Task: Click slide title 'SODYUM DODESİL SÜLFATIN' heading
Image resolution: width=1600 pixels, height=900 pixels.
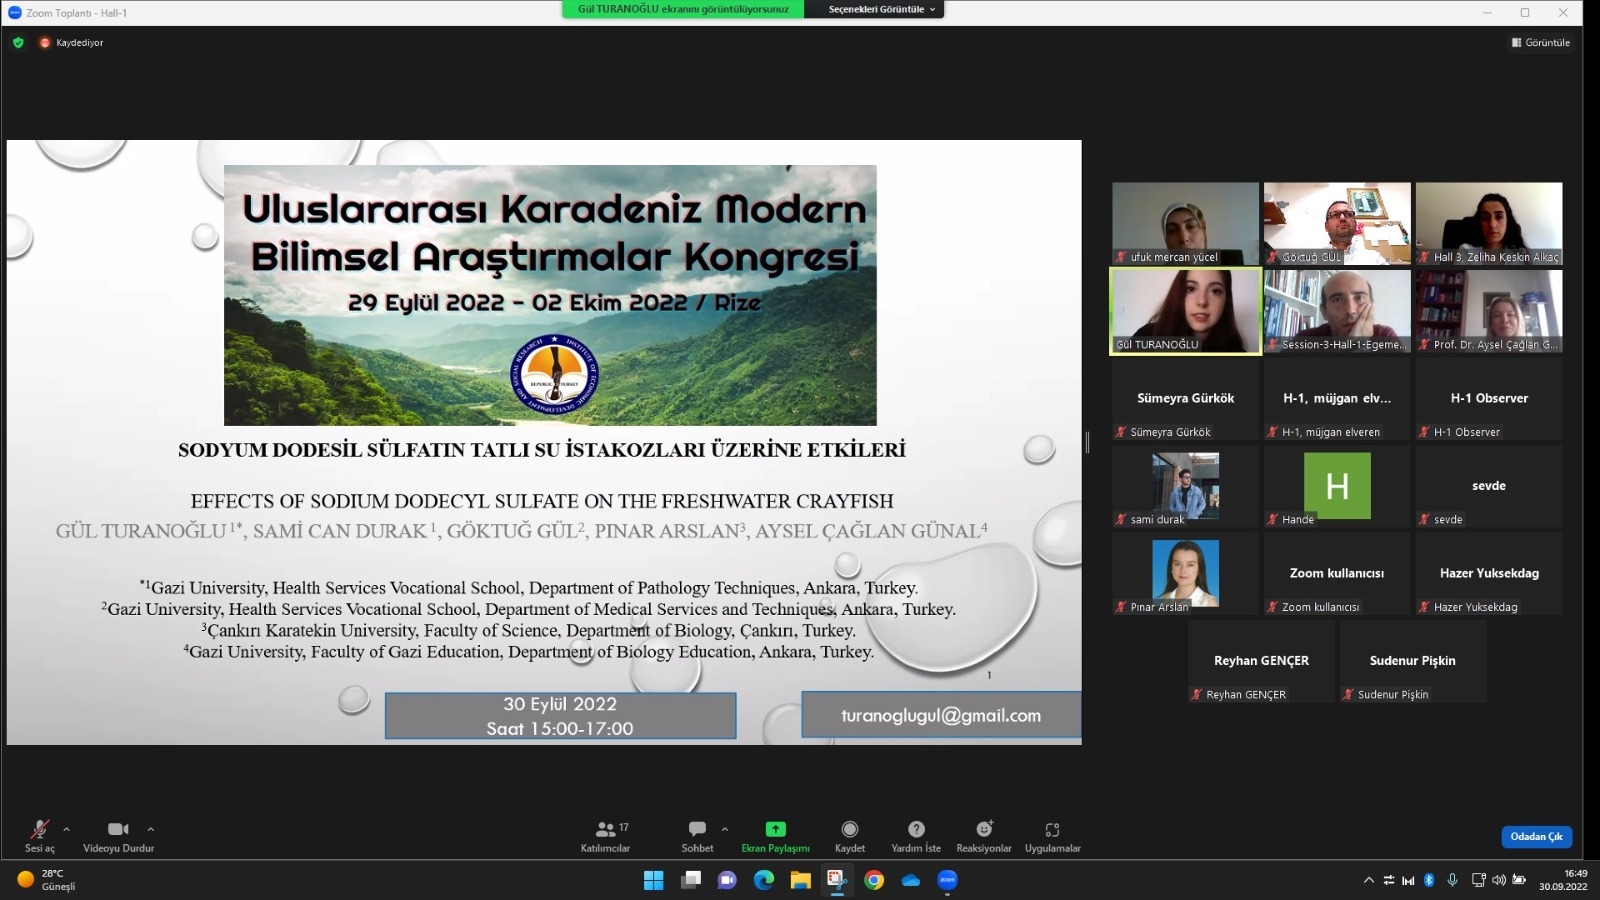Action: pos(542,450)
